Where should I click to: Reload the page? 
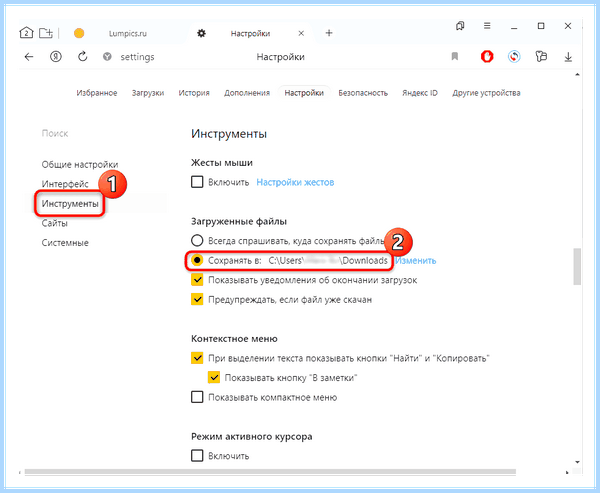[83, 57]
